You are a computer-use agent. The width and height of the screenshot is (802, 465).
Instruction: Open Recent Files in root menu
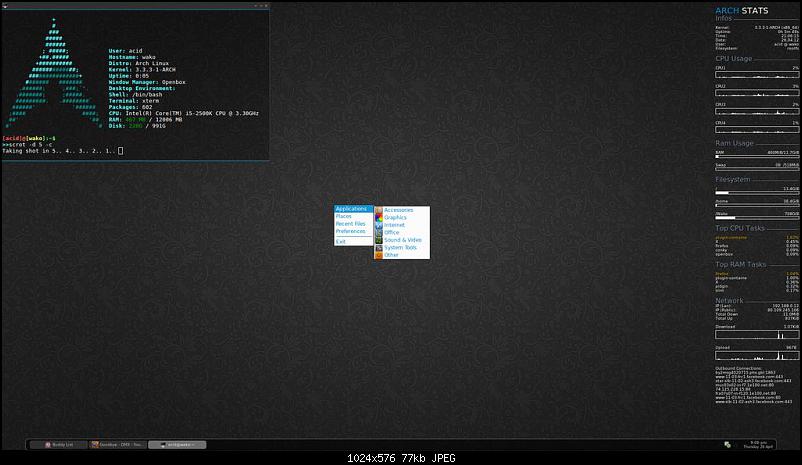pyautogui.click(x=353, y=224)
